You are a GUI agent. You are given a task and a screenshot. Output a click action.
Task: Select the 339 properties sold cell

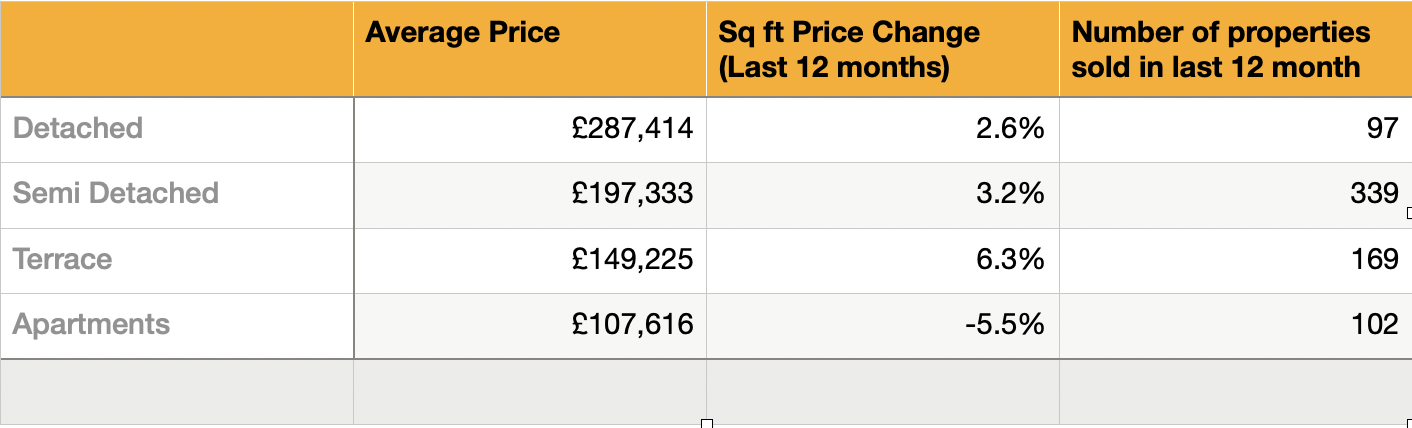click(x=1235, y=193)
